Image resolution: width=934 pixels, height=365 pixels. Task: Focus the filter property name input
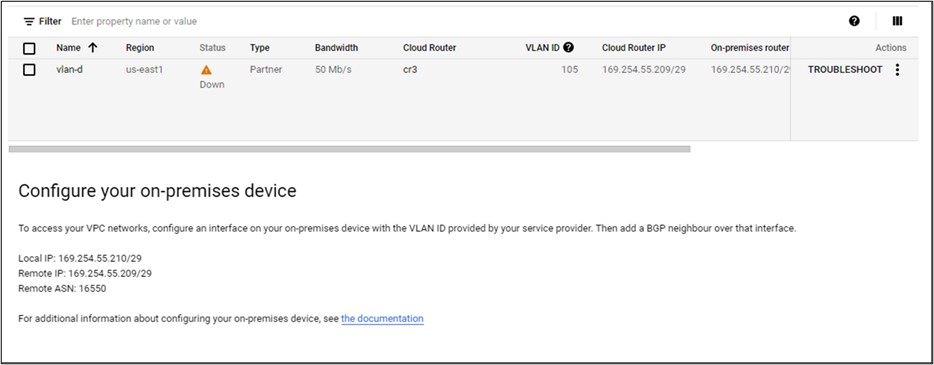[x=134, y=21]
